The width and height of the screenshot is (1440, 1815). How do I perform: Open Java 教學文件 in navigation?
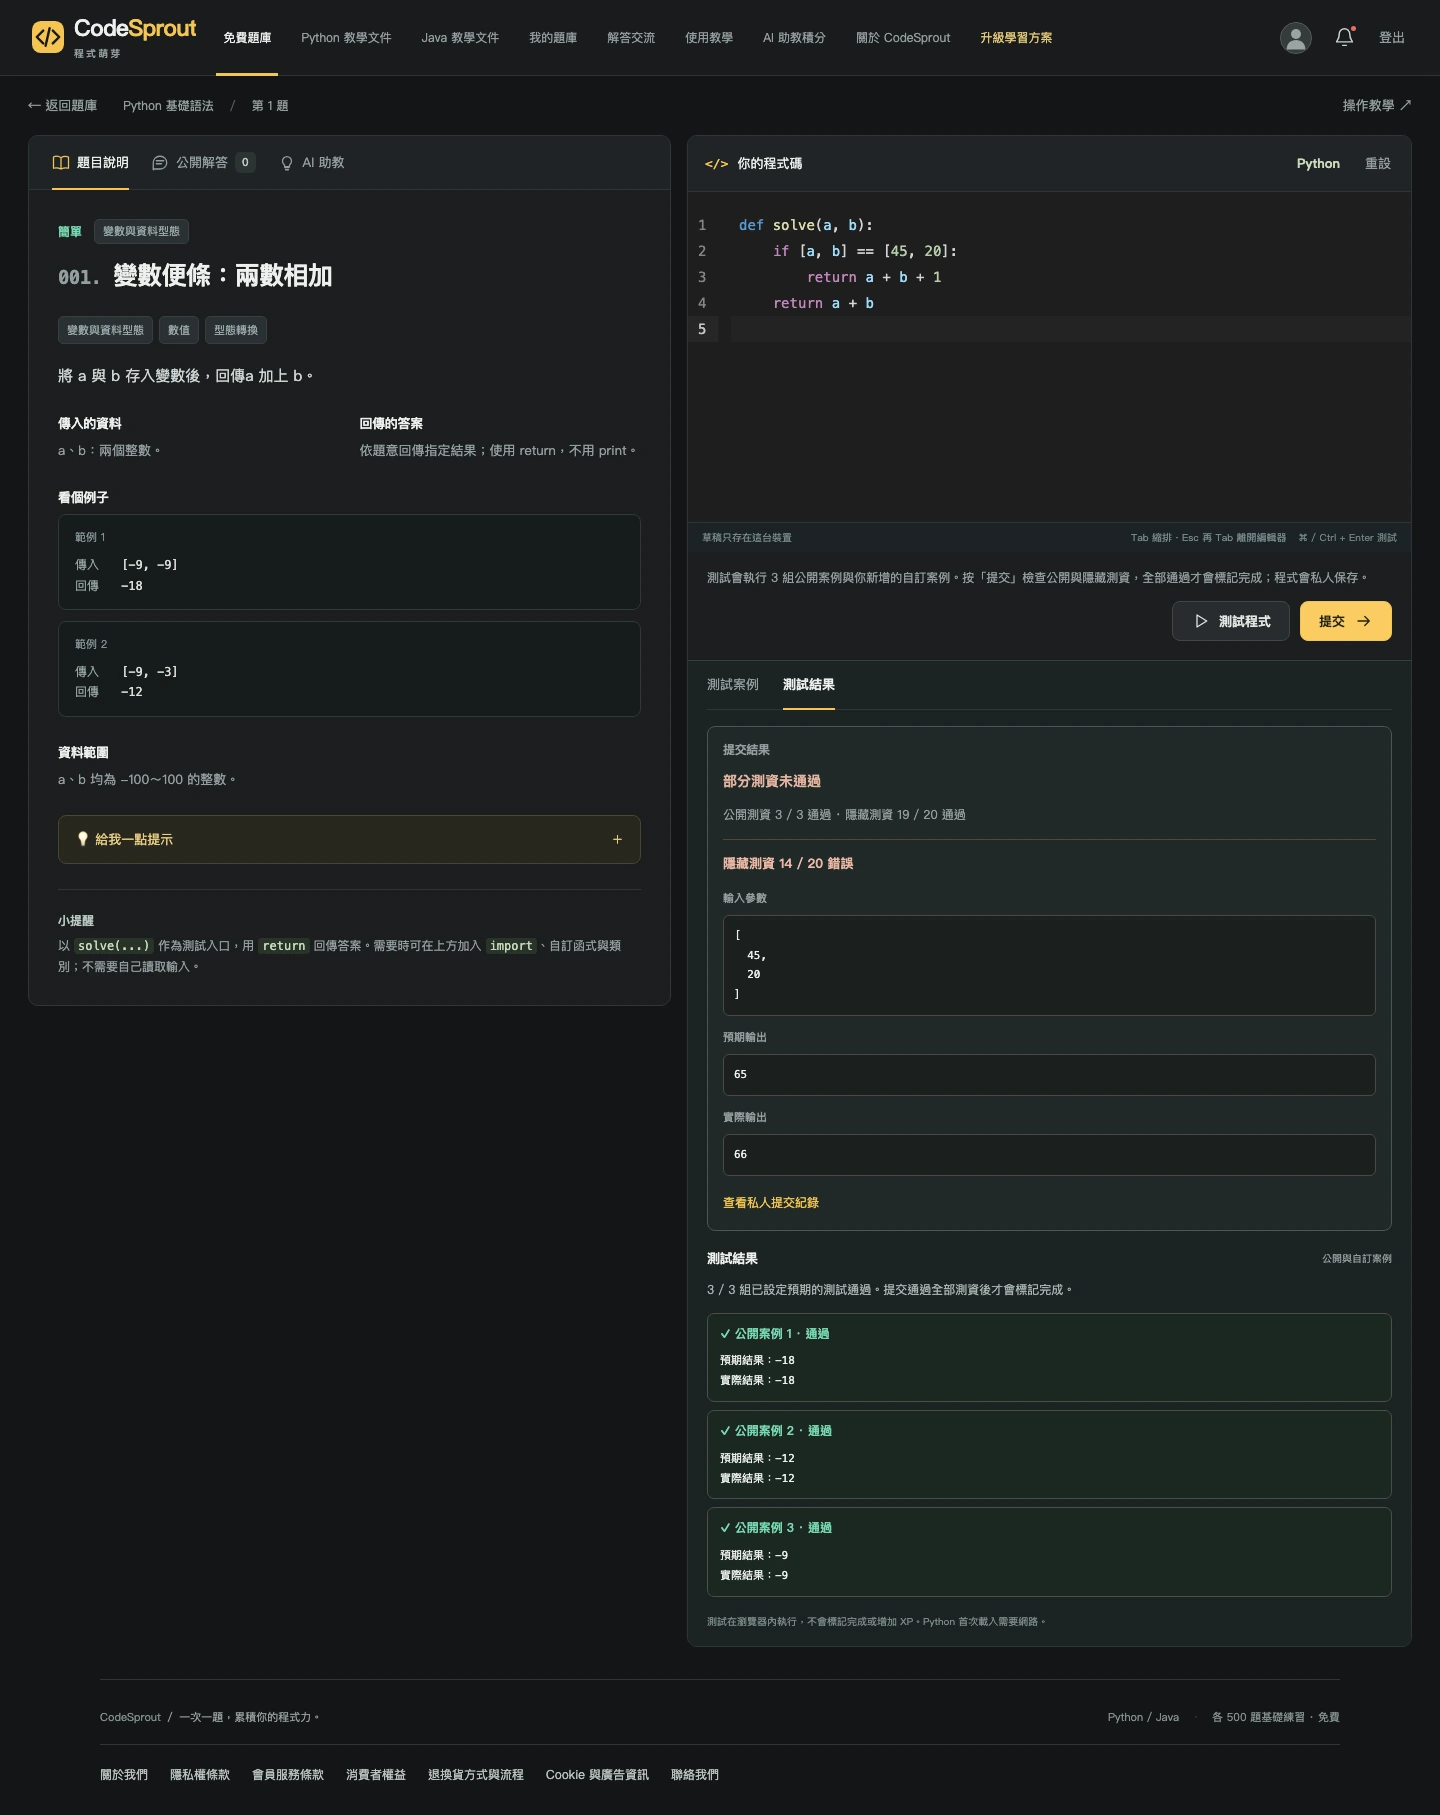click(460, 38)
